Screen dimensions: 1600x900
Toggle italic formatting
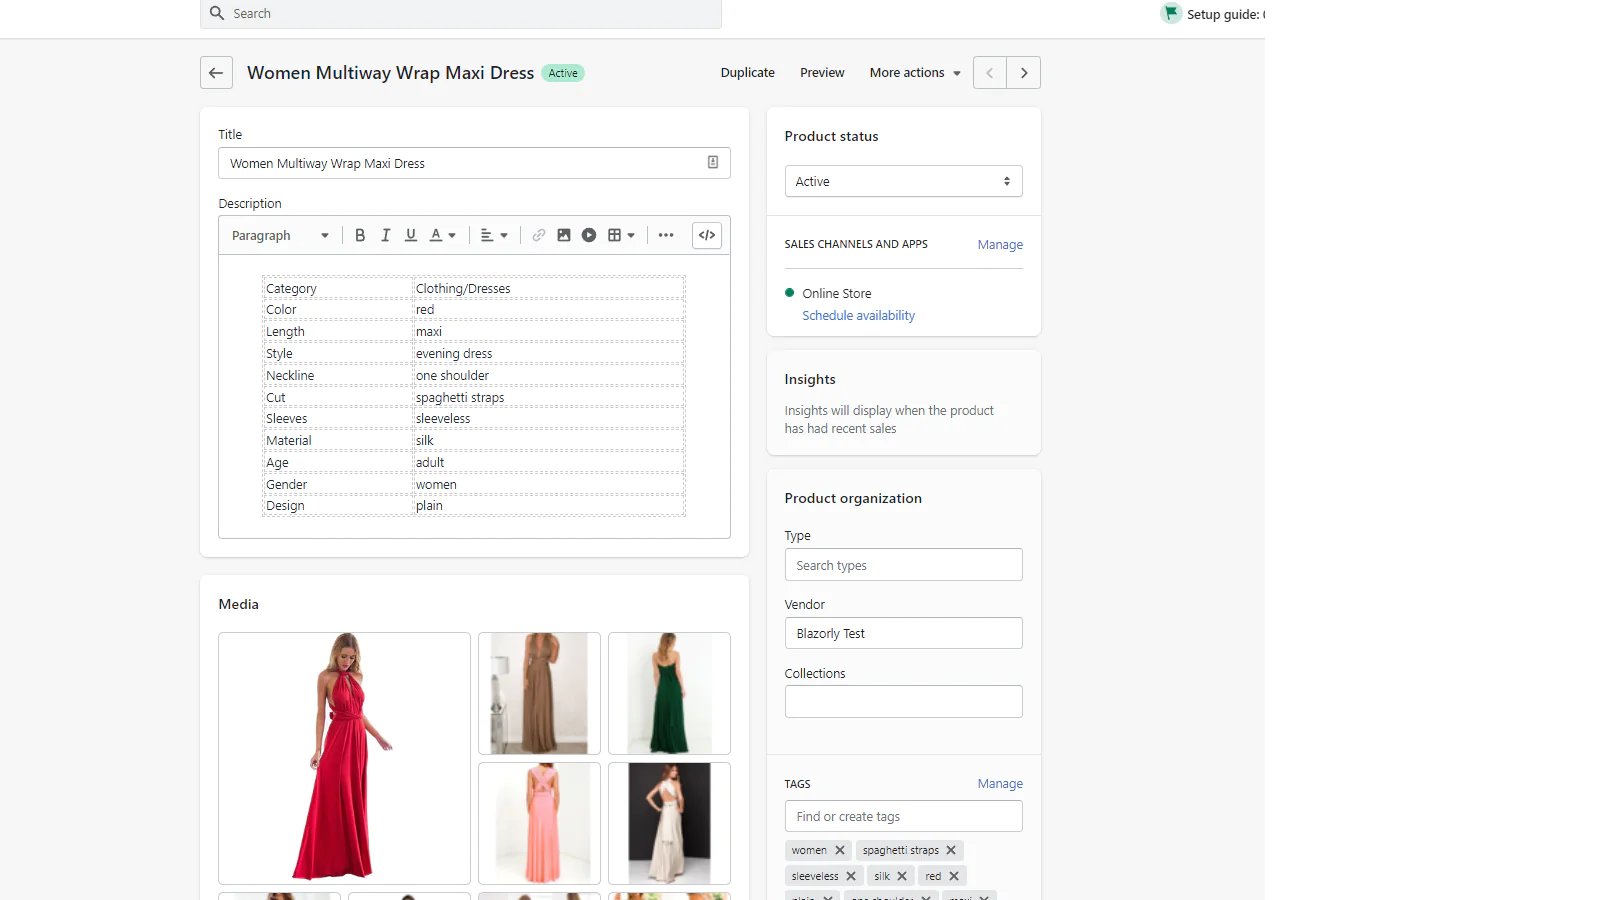(x=385, y=235)
